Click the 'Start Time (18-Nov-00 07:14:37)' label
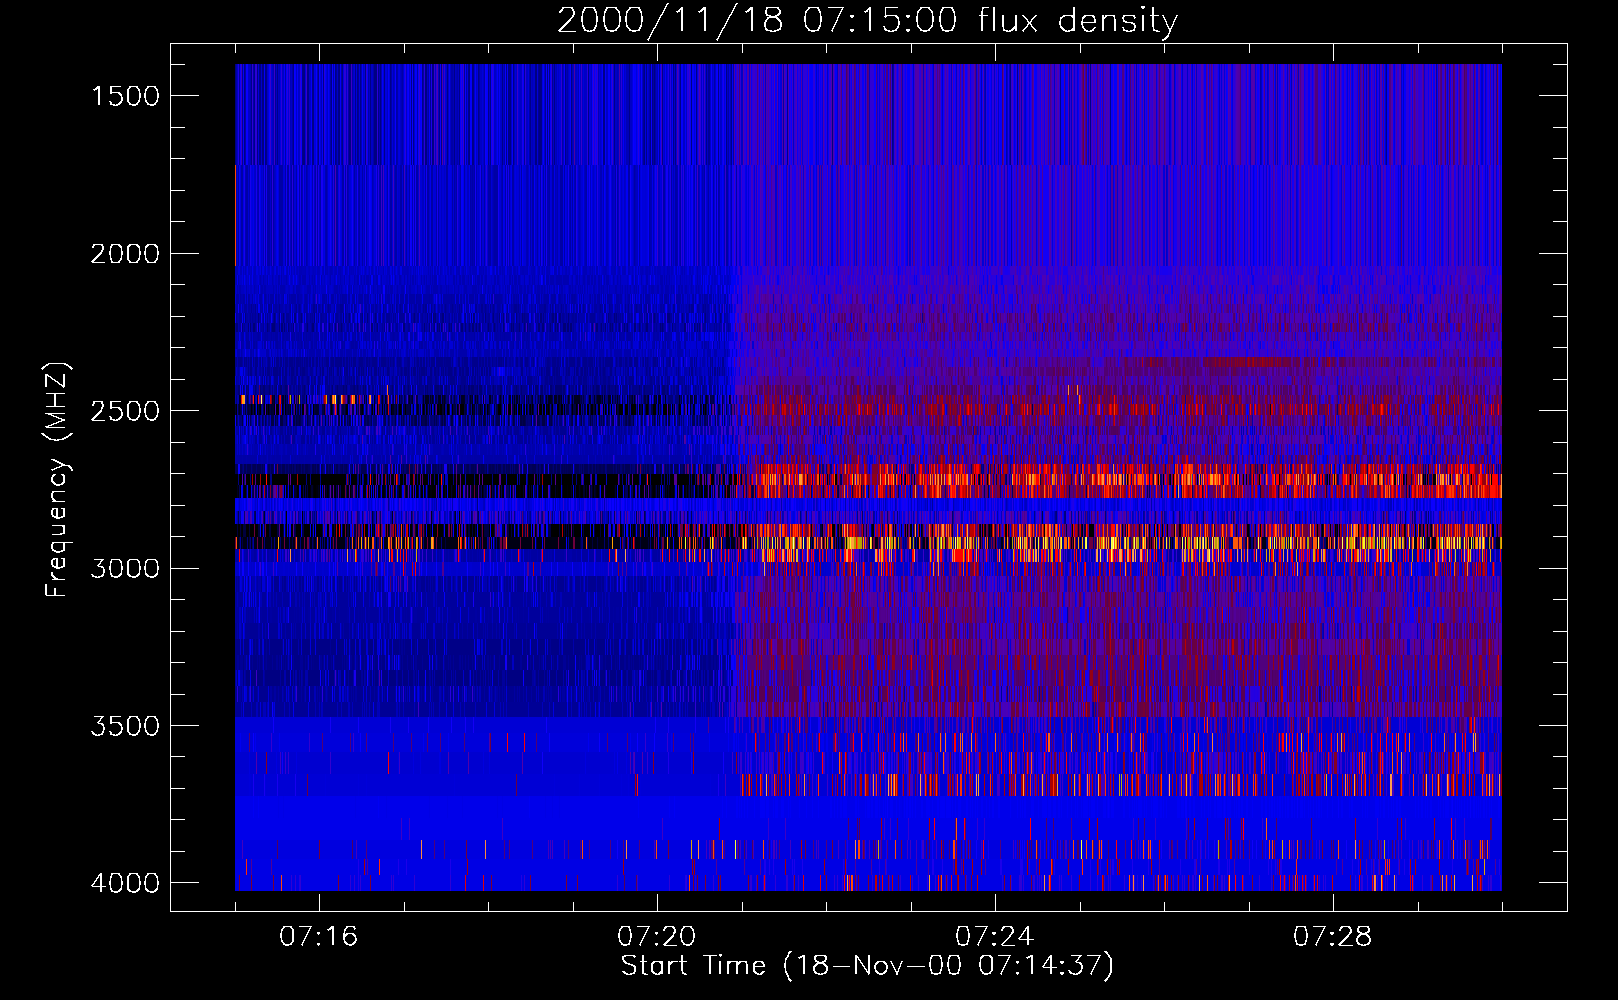Viewport: 1618px width, 1000px height. click(867, 966)
